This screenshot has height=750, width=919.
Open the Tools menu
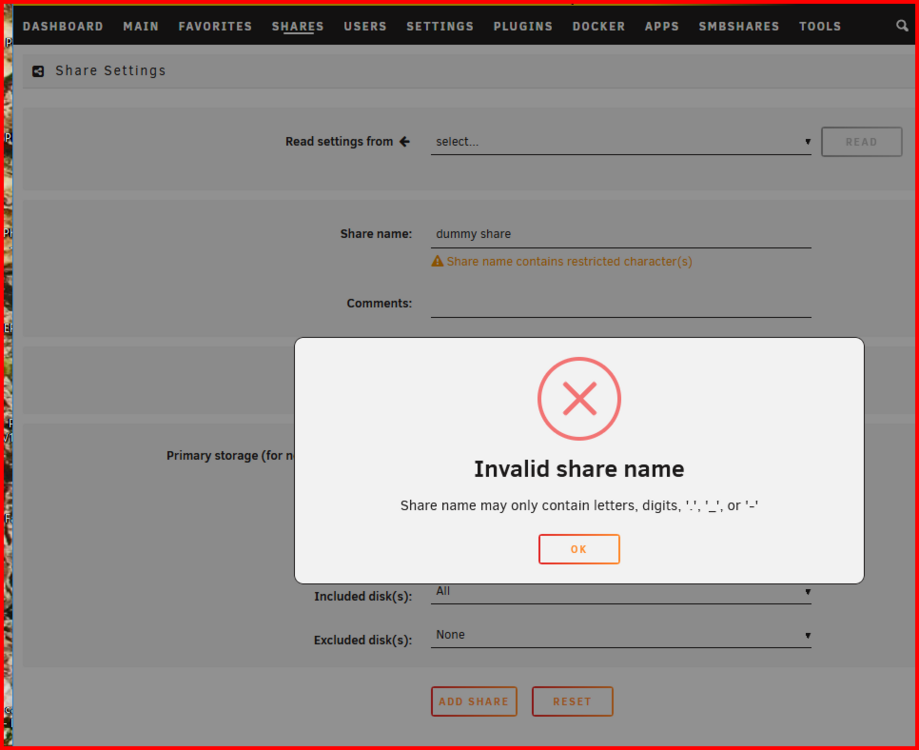(820, 26)
